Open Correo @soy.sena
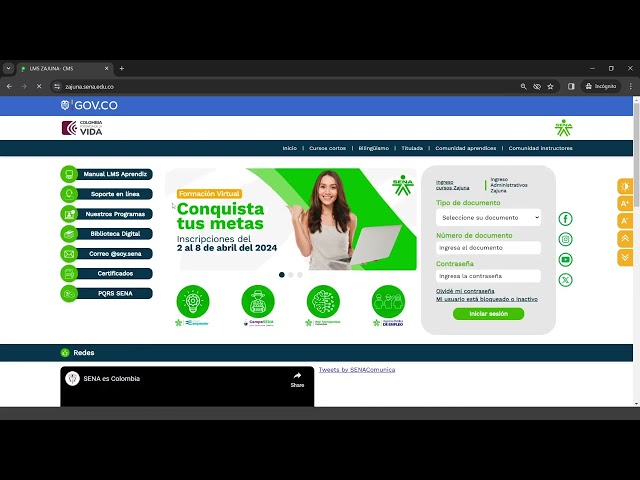This screenshot has width=640, height=480. point(107,253)
